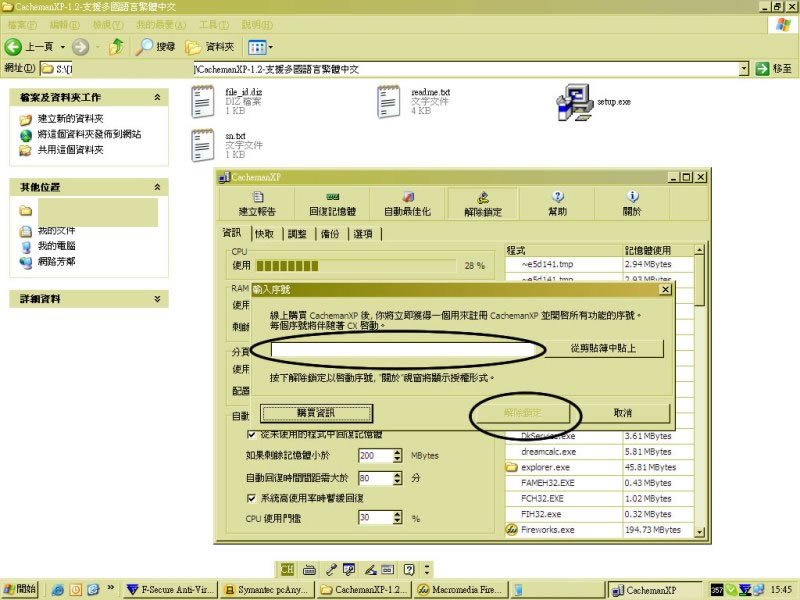Decrease the 80 分 interval with down arrow

[397, 481]
